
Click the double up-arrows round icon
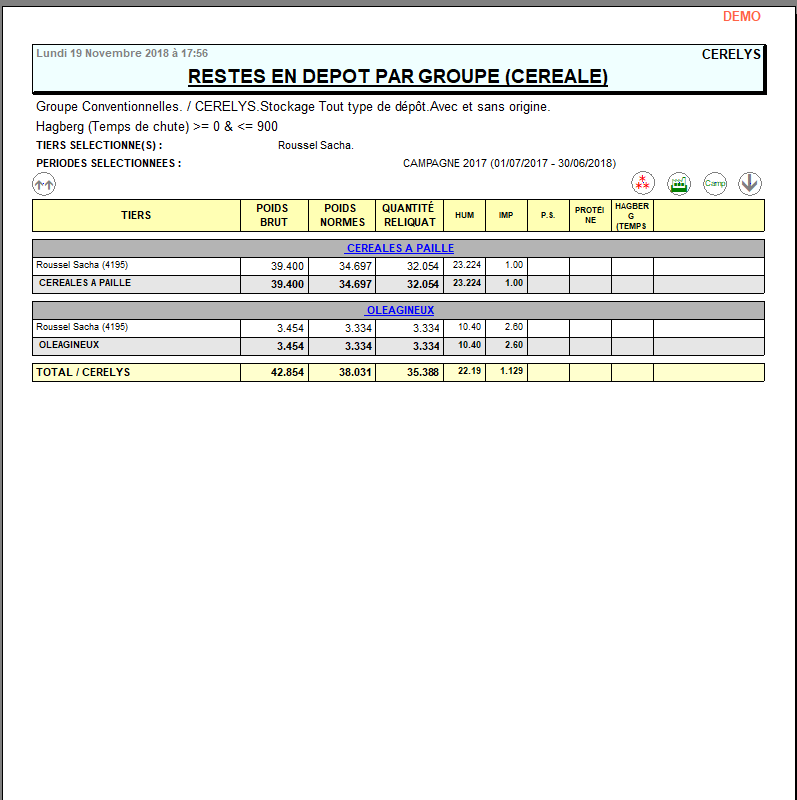pyautogui.click(x=44, y=184)
